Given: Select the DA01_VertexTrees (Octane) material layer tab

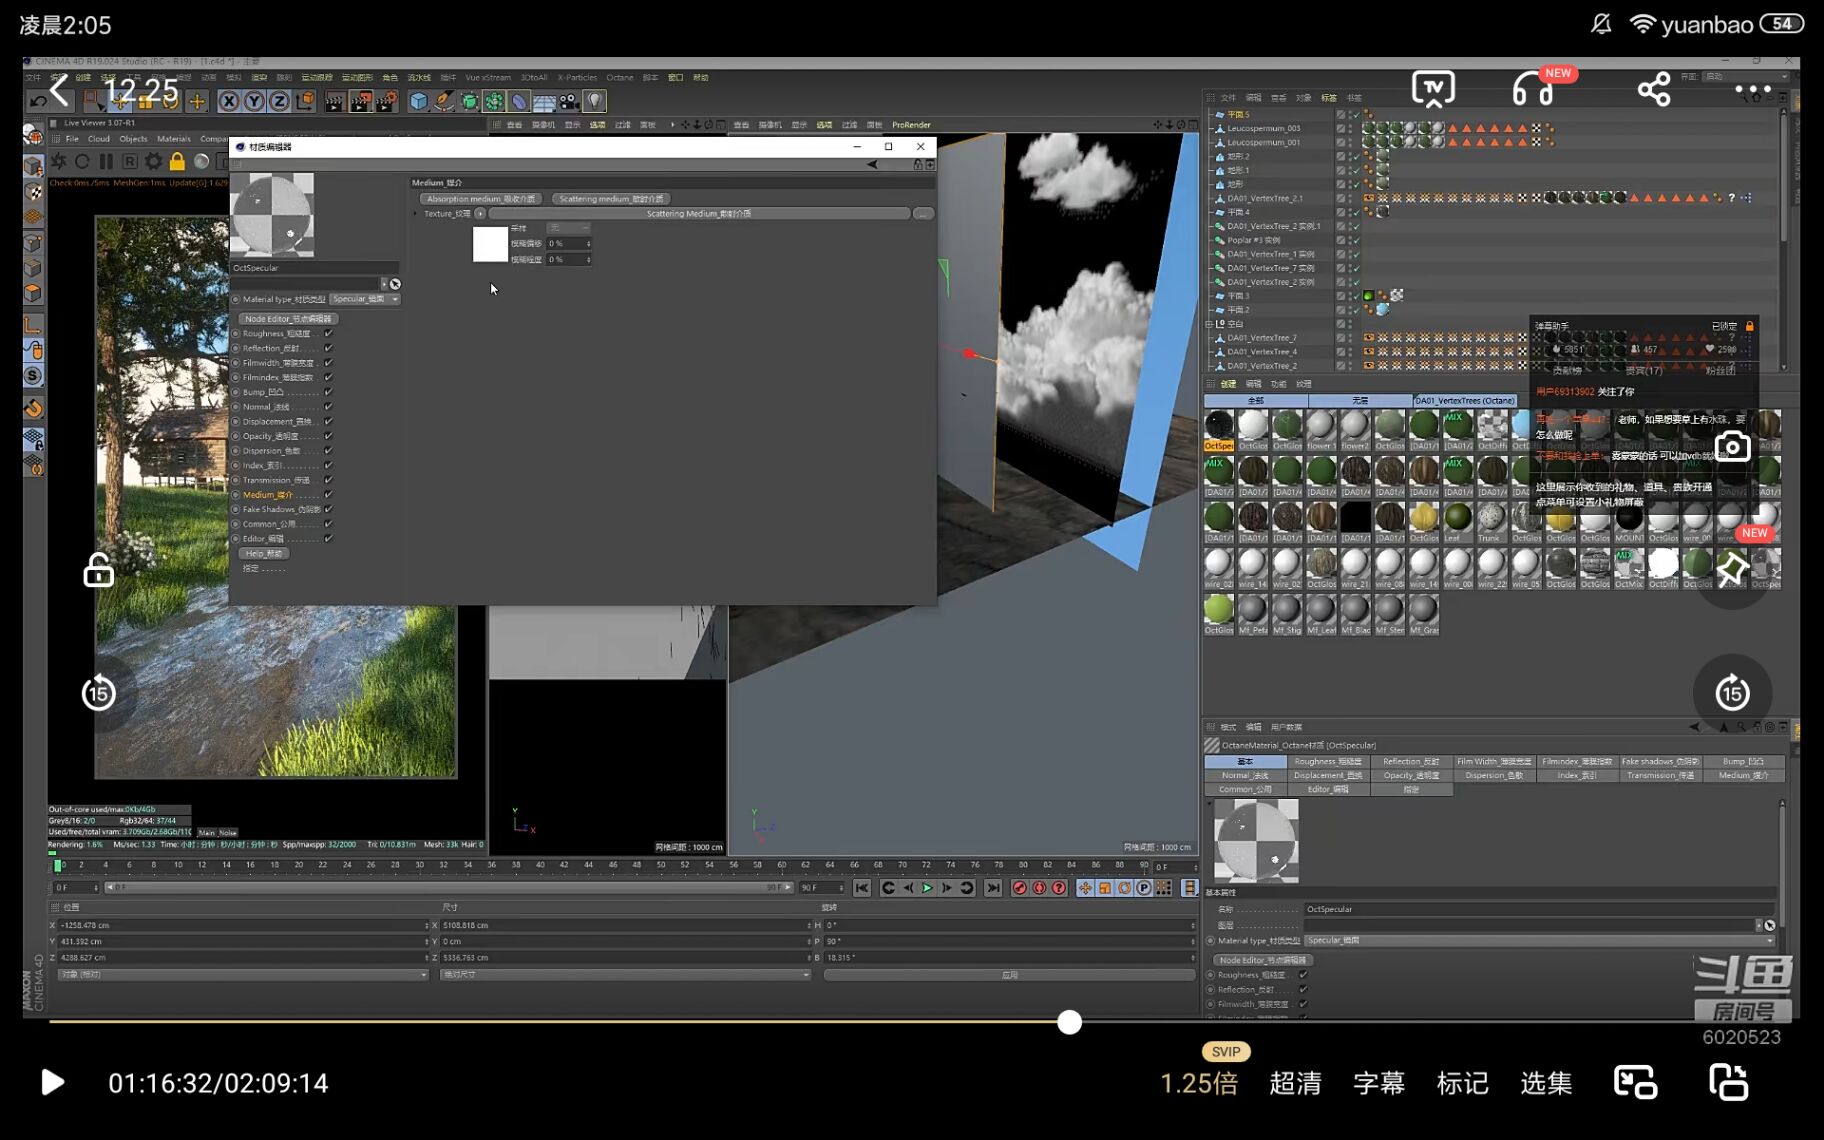Looking at the screenshot, I should coord(1465,400).
